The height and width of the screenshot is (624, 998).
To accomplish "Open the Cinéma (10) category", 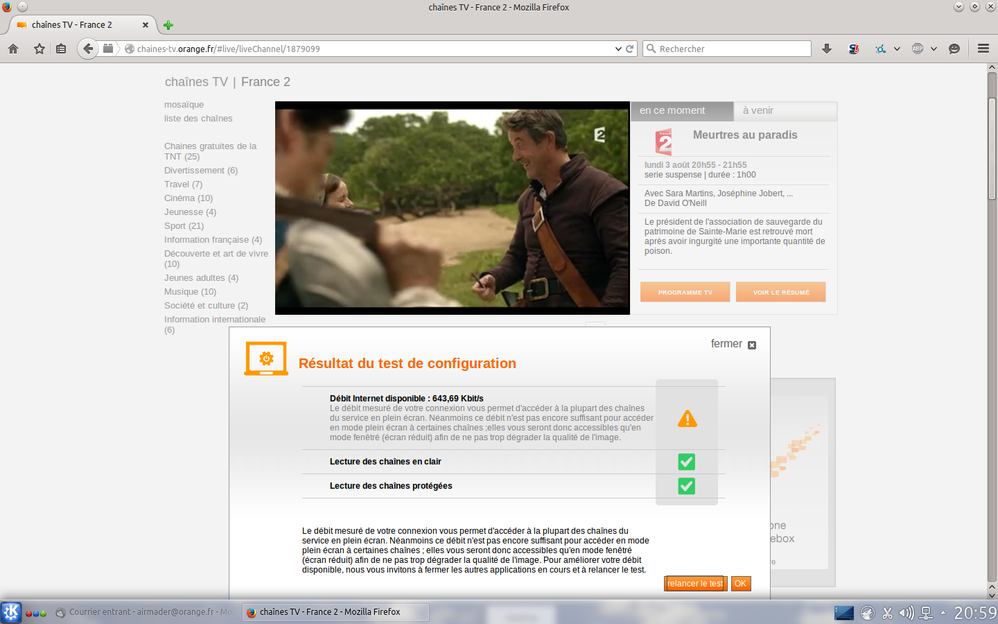I will tap(188, 198).
